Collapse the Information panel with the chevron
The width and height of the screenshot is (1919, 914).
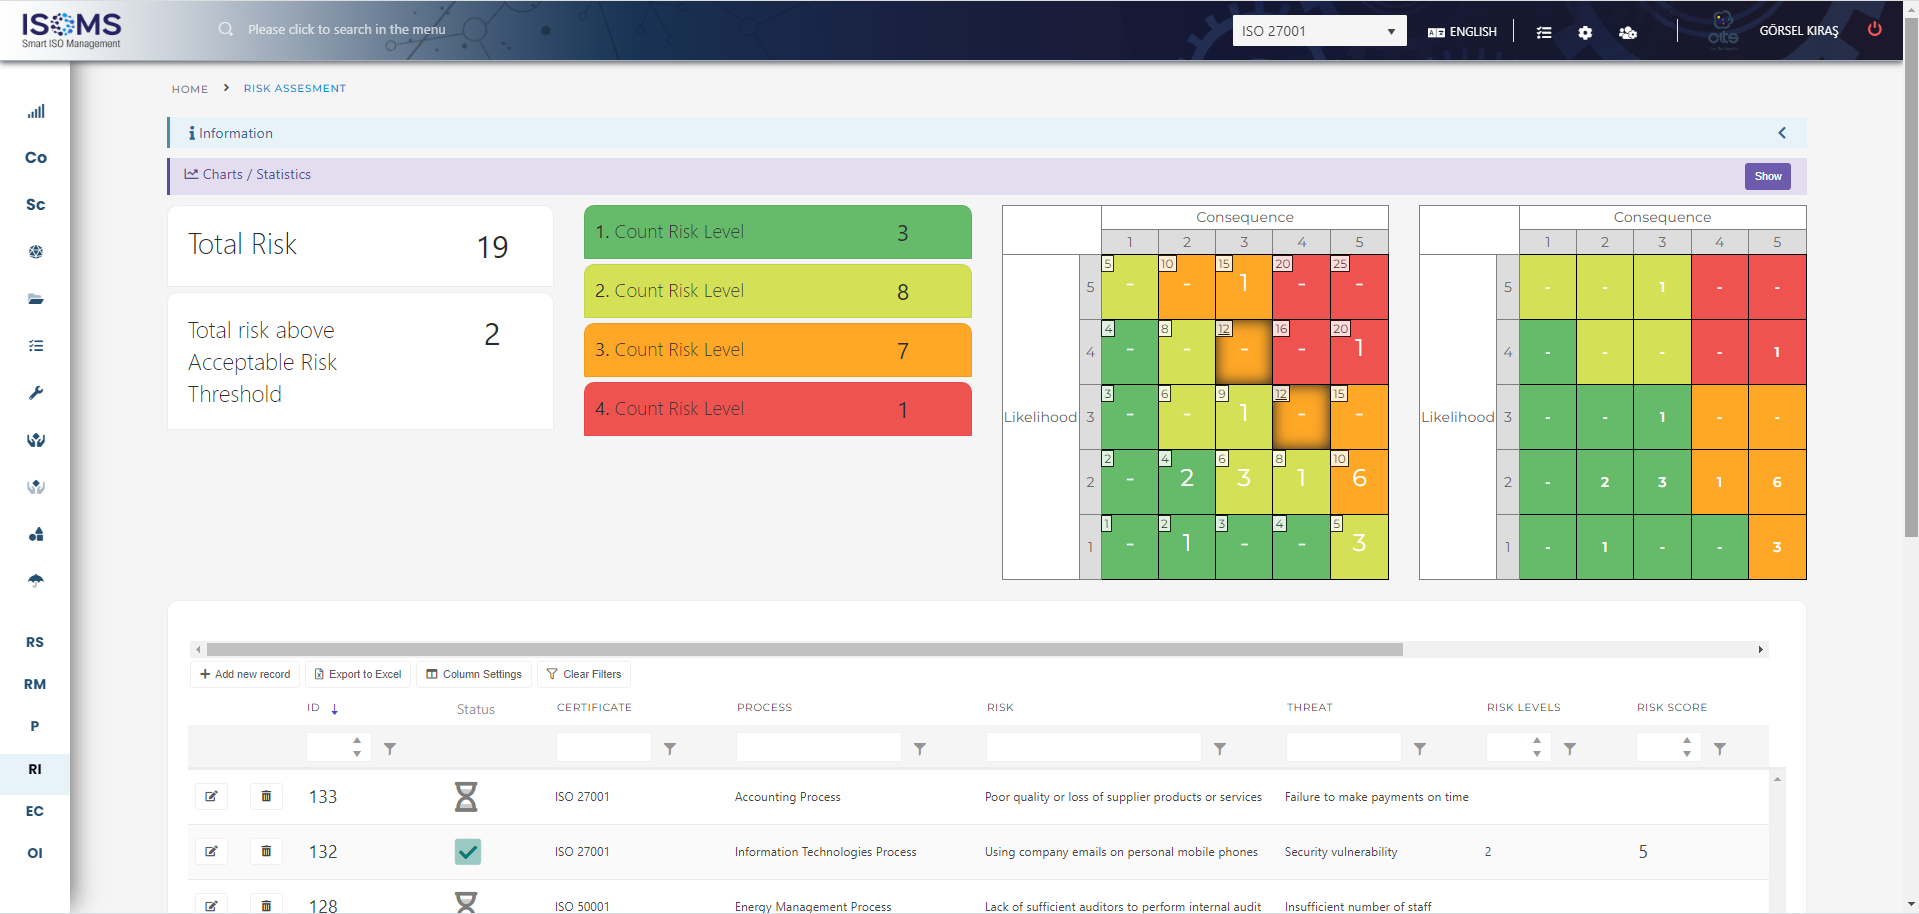click(1781, 132)
